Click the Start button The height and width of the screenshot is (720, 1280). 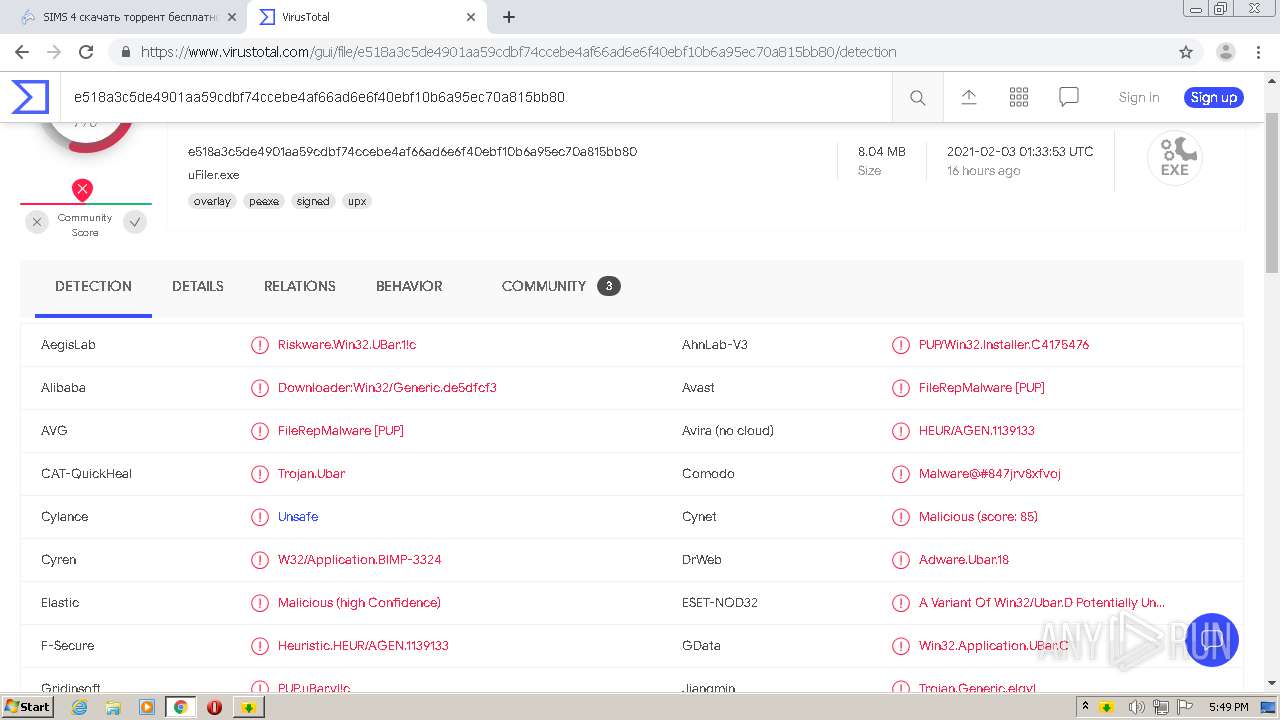(x=27, y=707)
